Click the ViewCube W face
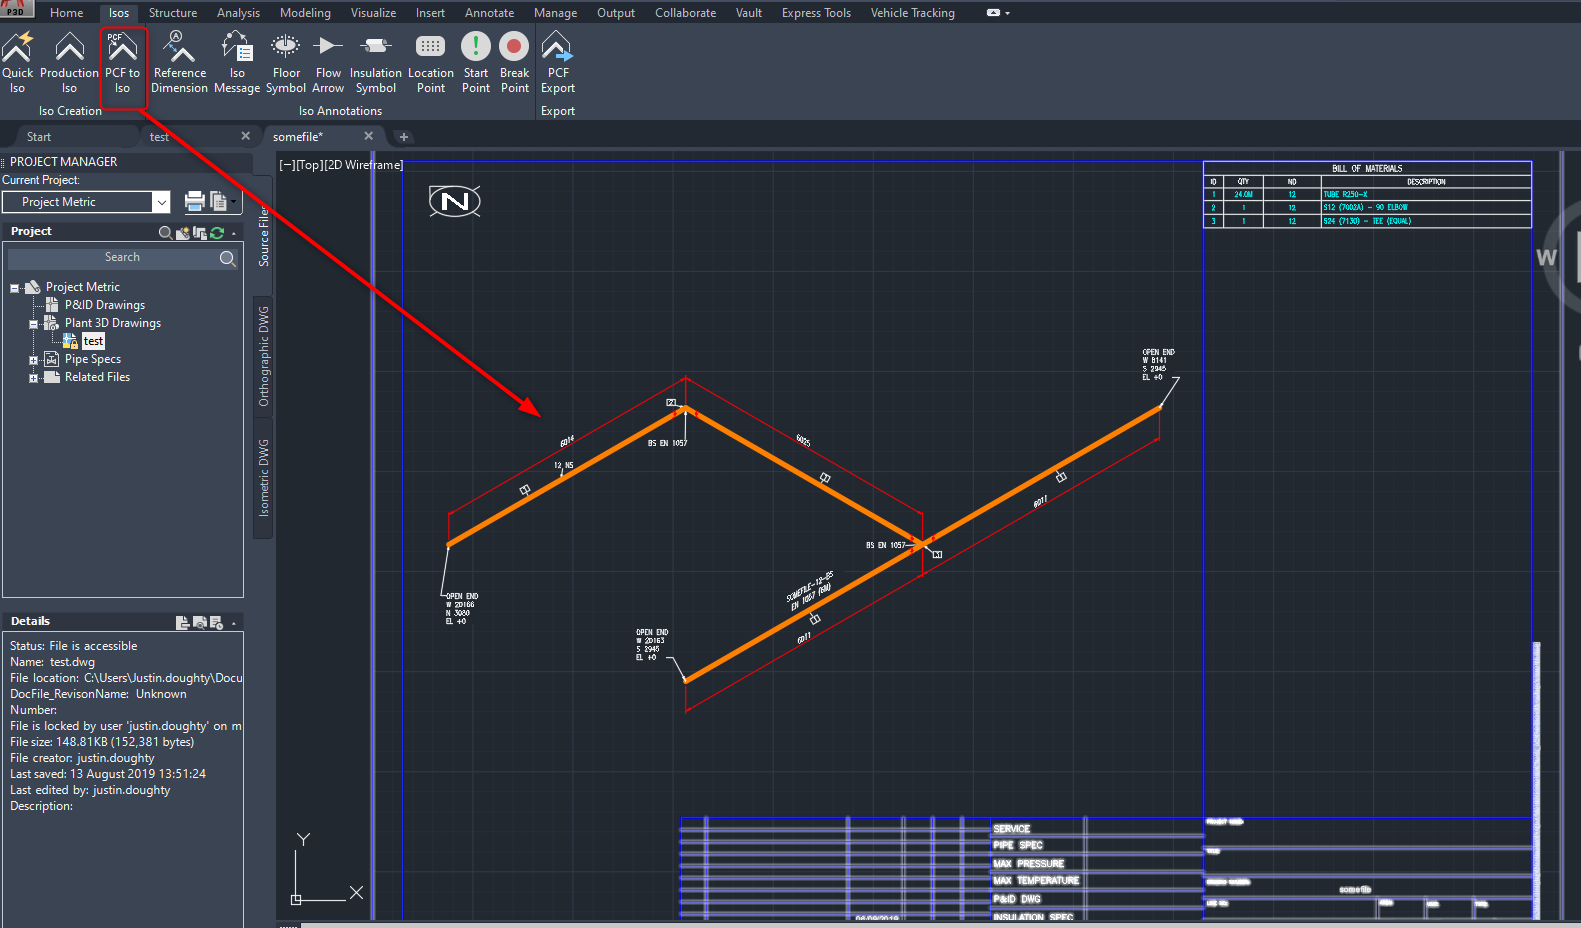Image resolution: width=1581 pixels, height=928 pixels. (1546, 258)
